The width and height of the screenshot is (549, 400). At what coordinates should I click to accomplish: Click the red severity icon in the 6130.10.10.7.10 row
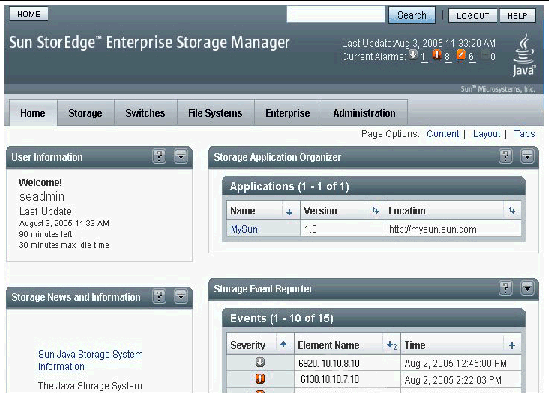coord(260,379)
